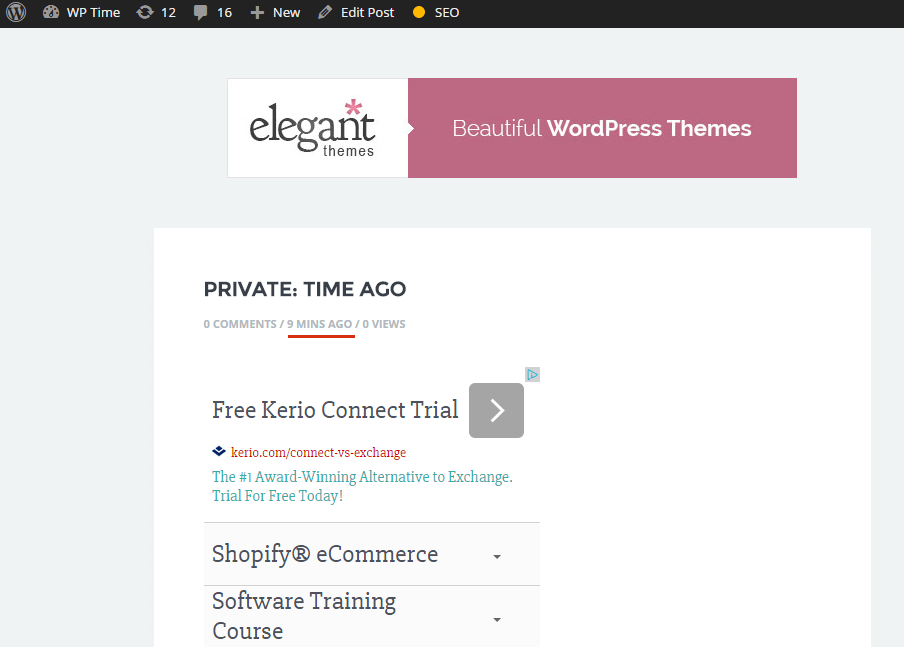Open the Software Training Course ad title

pos(304,616)
